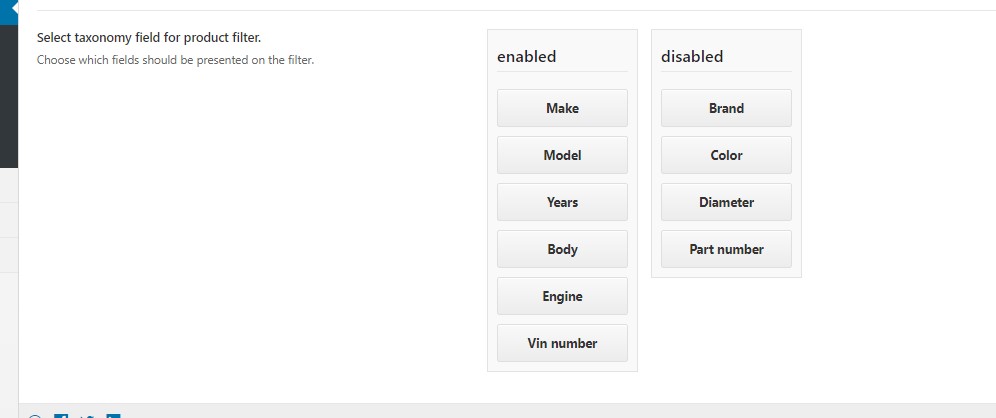Screen dimensions: 996x418
Task: Click the "enabled" column heading
Action: pos(527,57)
